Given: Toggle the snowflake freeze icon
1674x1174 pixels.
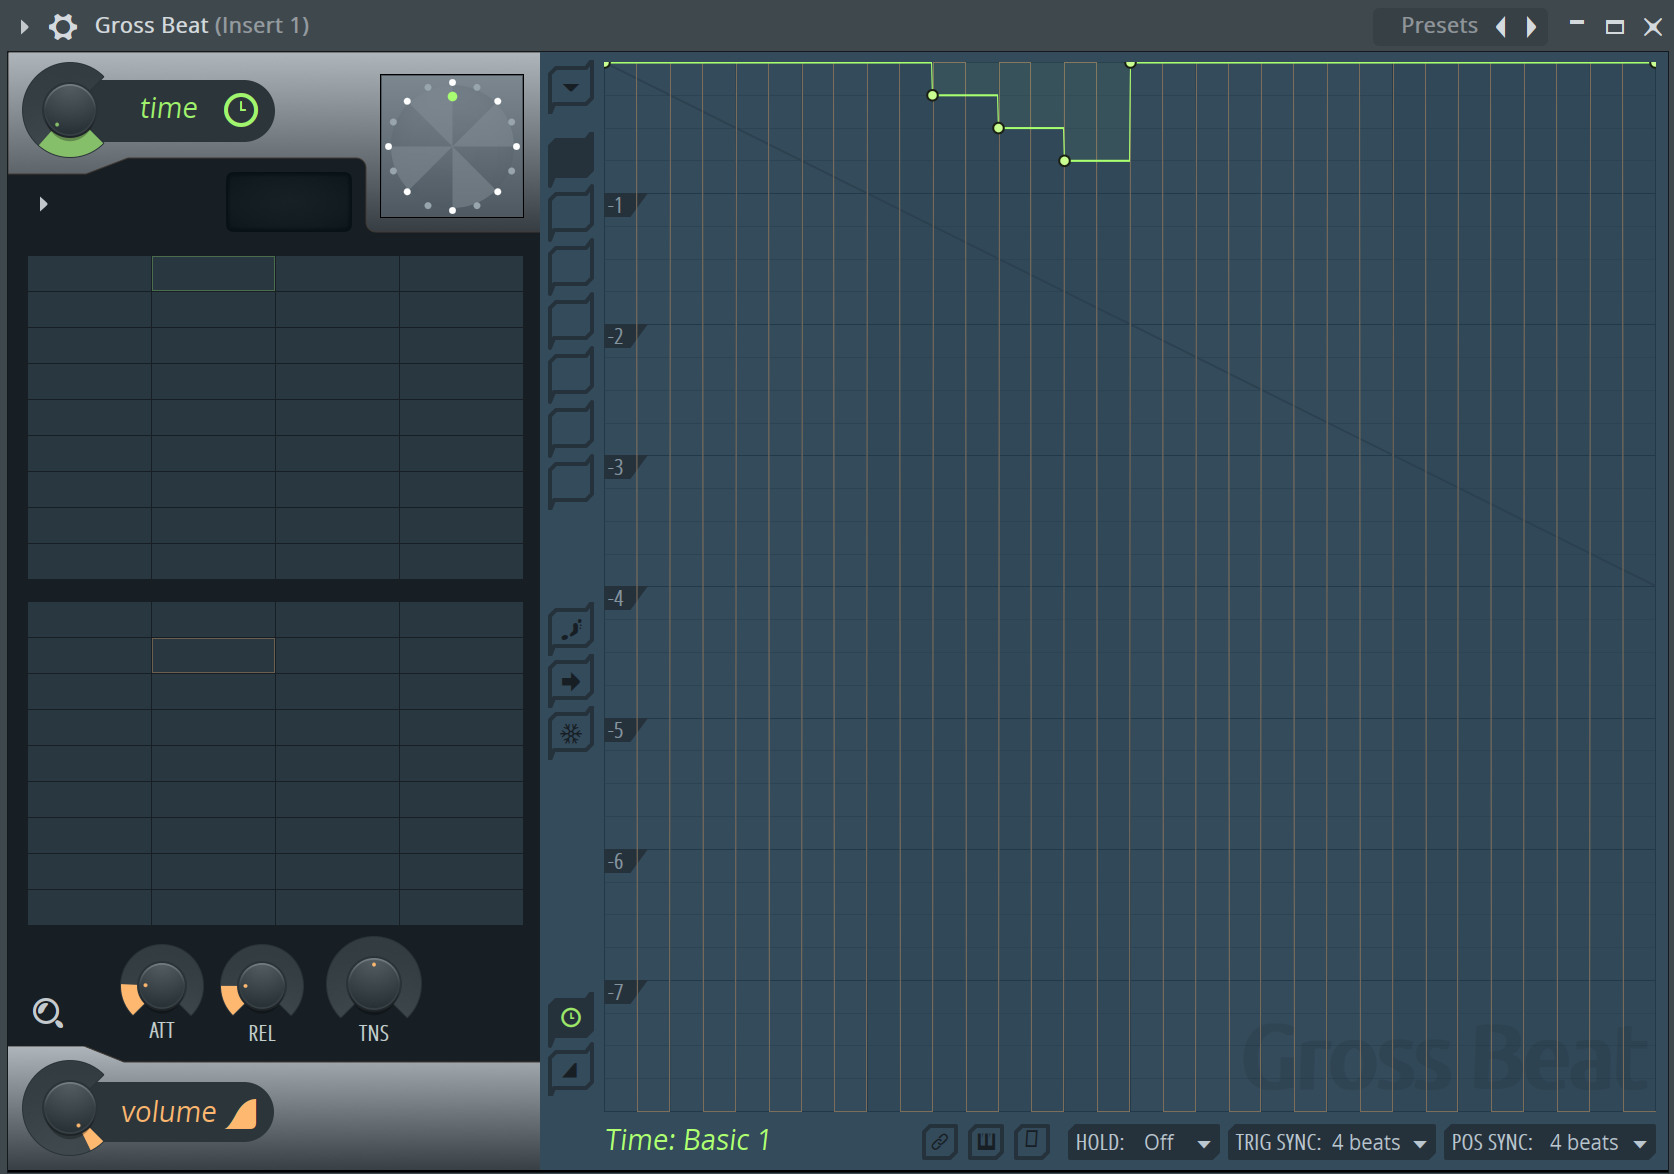Looking at the screenshot, I should pyautogui.click(x=571, y=734).
